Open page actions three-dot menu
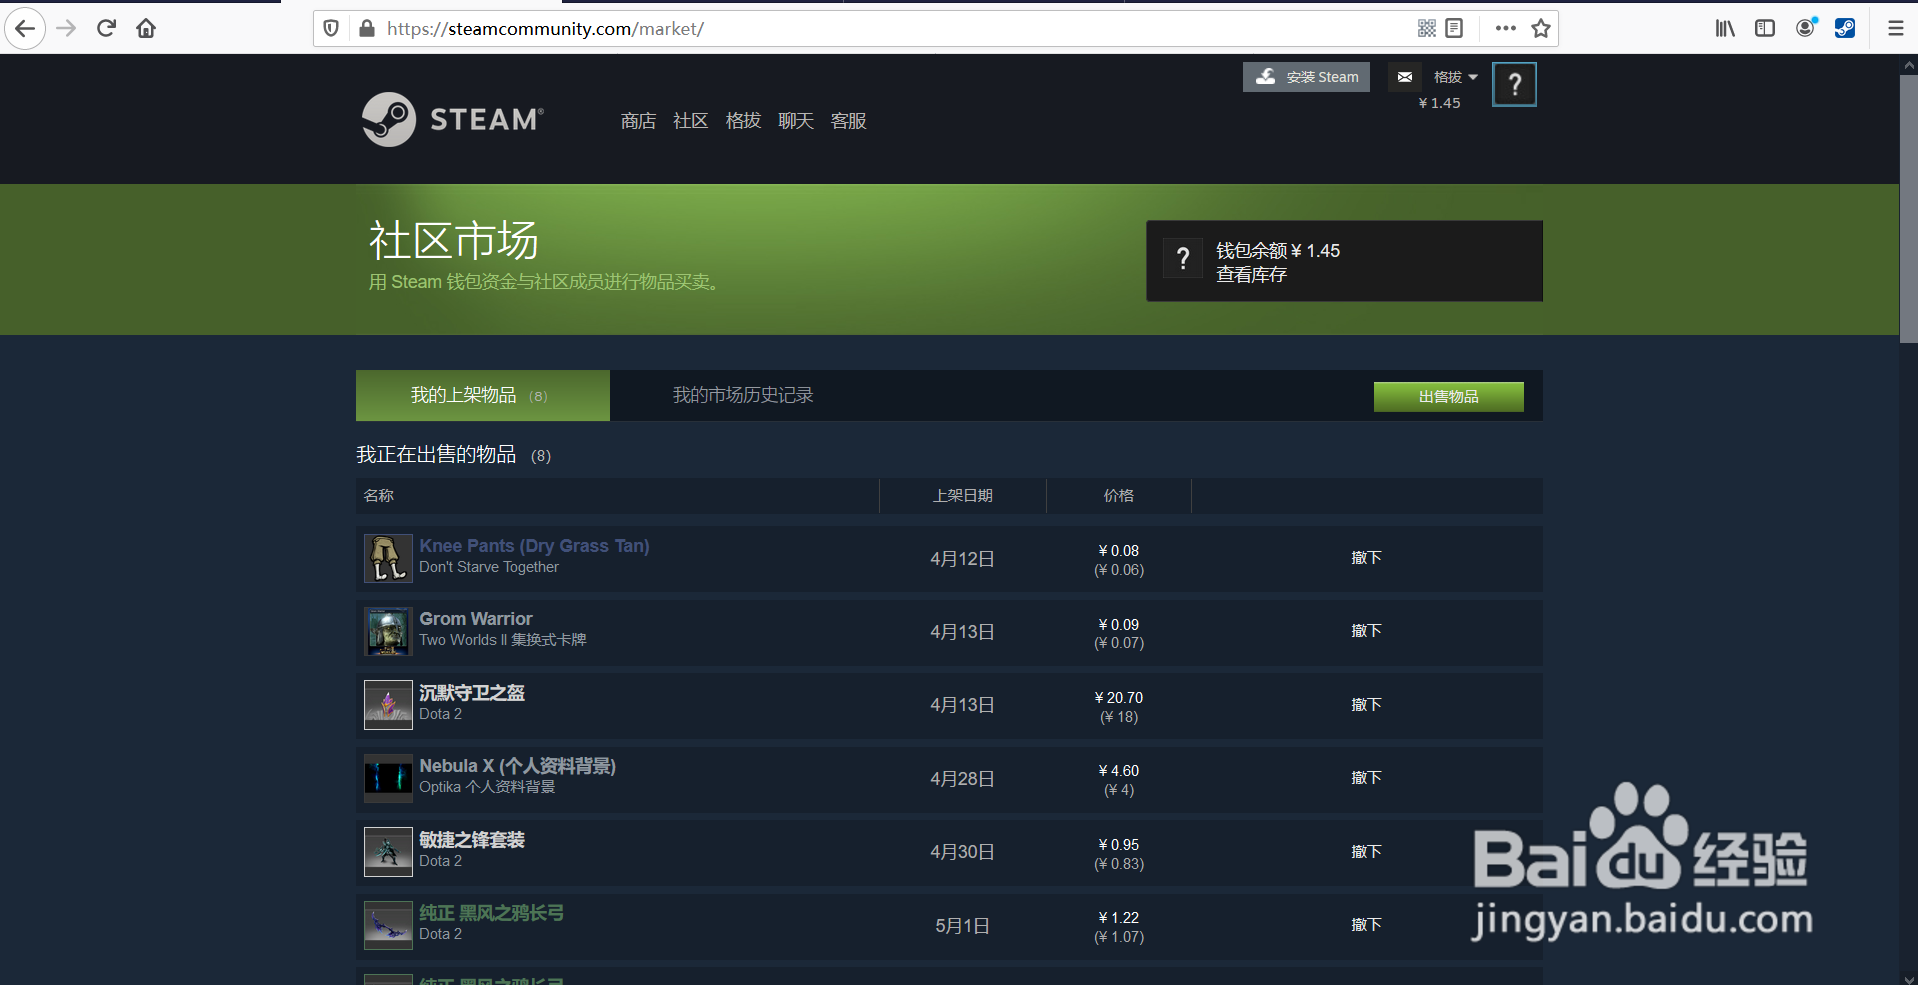Screen dimensions: 1918x985 tap(1506, 28)
